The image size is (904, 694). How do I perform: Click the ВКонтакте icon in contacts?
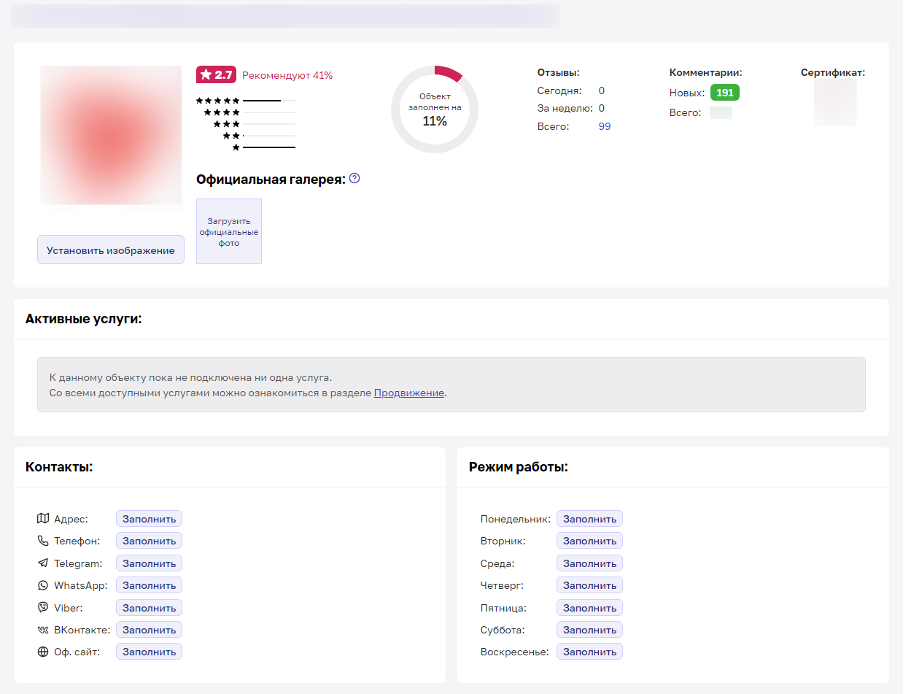pyautogui.click(x=43, y=630)
